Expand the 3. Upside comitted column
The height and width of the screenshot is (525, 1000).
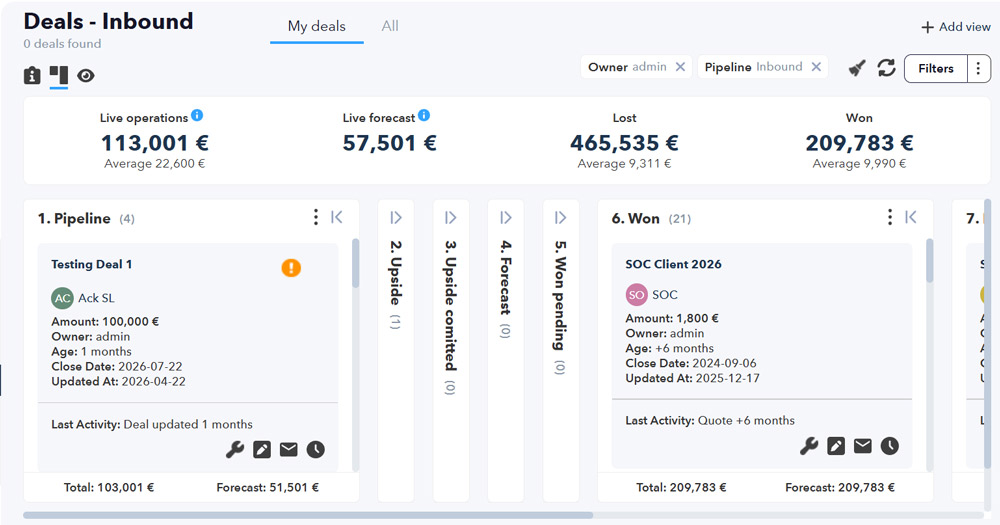[451, 218]
